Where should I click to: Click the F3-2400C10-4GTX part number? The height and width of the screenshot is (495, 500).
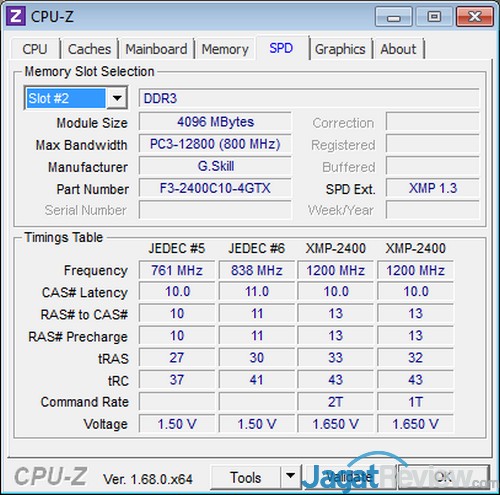tap(215, 188)
